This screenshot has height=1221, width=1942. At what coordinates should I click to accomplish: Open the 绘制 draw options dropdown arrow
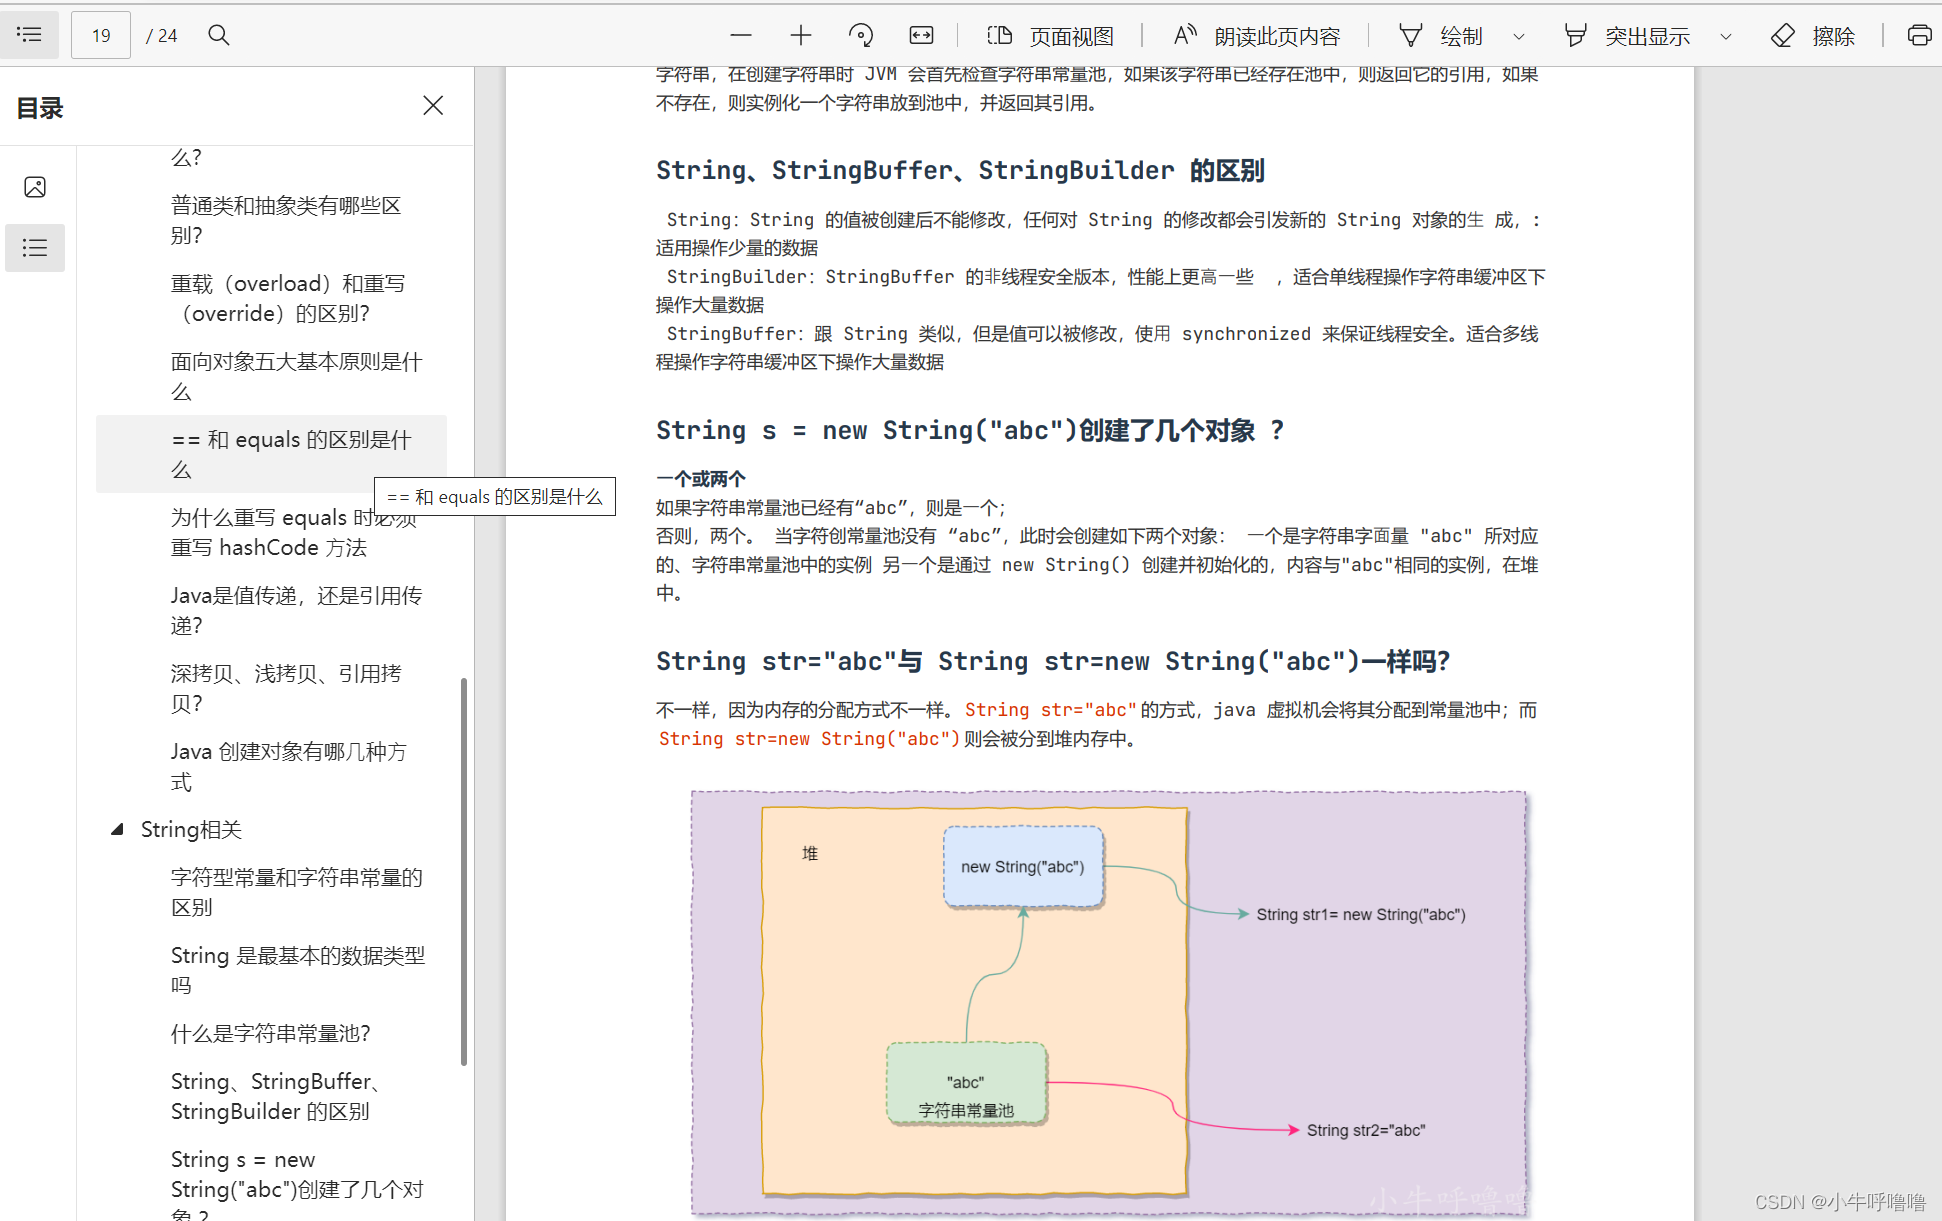tap(1518, 36)
